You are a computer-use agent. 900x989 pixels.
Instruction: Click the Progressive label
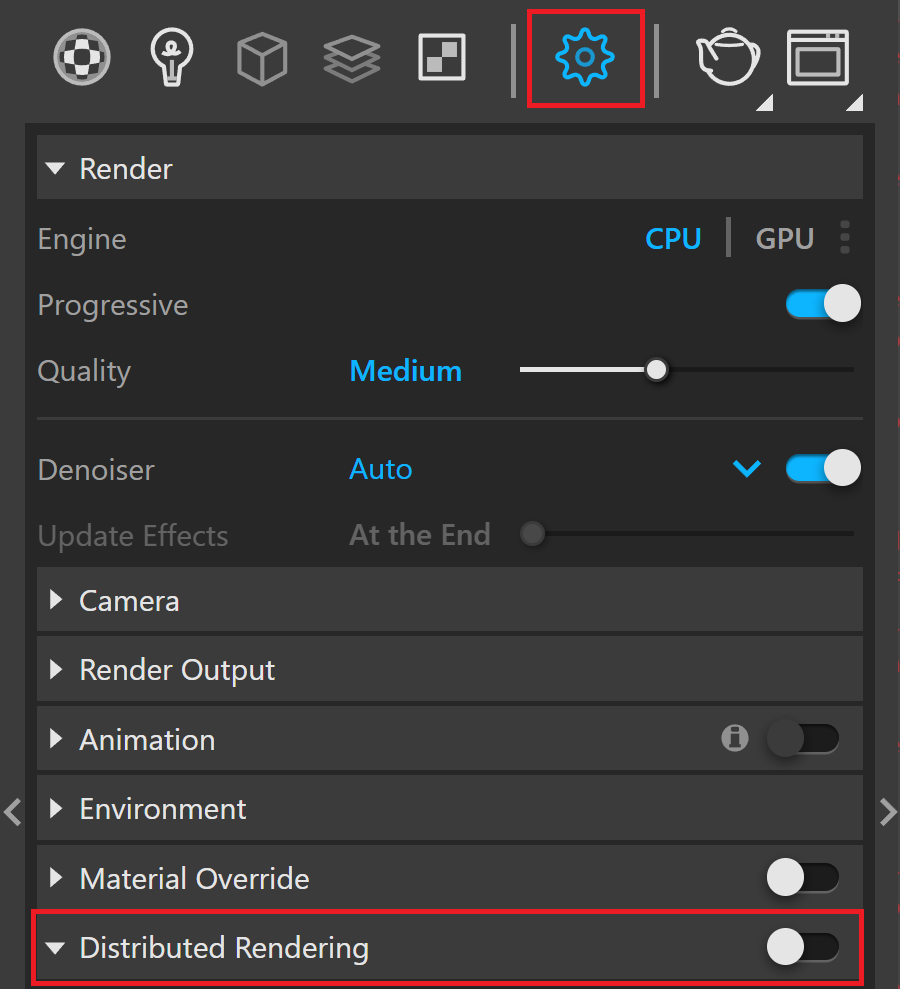(x=113, y=305)
